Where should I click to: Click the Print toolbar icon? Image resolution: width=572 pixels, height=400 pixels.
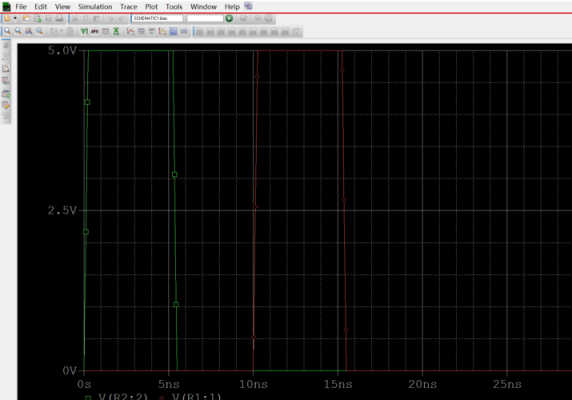tap(59, 18)
